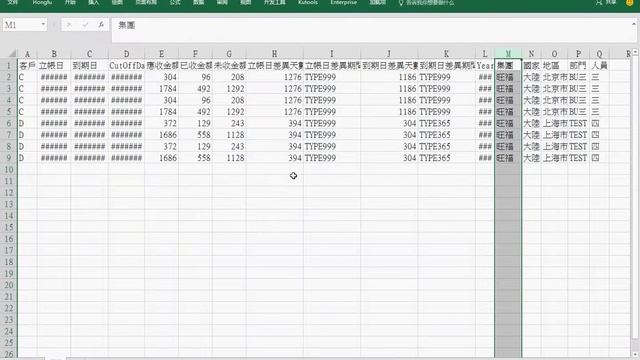Screen dimensions: 640x360
Task: Select column L header
Action: pos(485,54)
